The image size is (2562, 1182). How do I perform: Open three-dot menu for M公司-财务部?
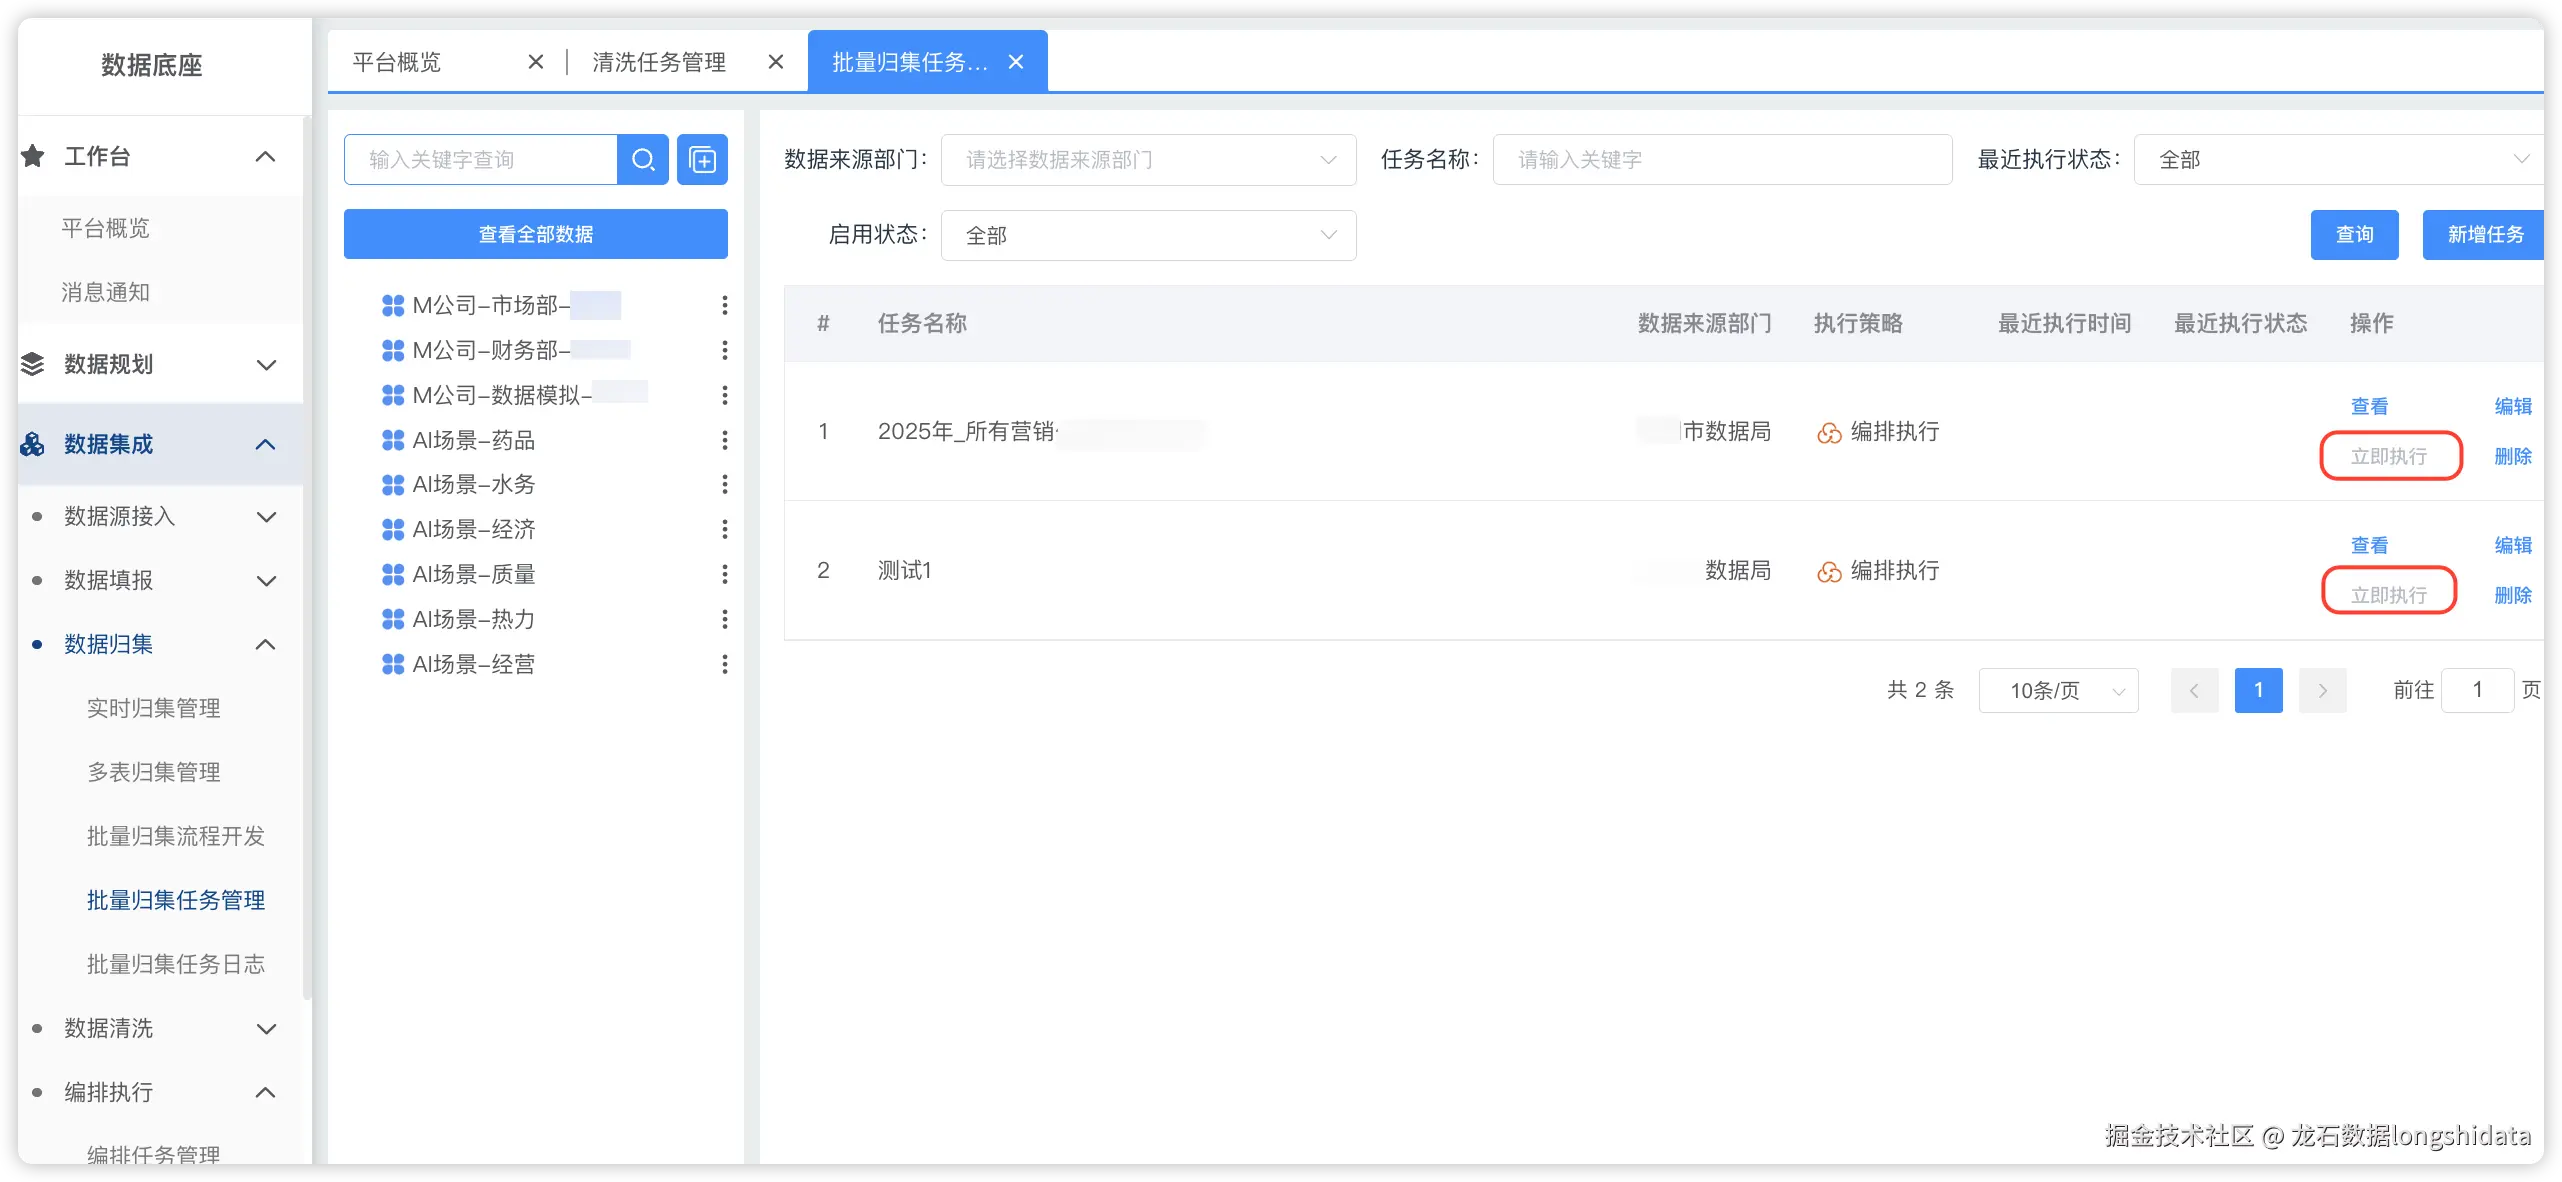724,350
